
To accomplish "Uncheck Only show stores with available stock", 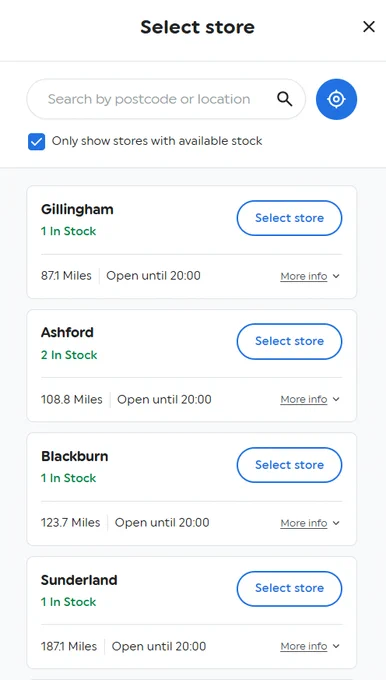I will [x=36, y=141].
